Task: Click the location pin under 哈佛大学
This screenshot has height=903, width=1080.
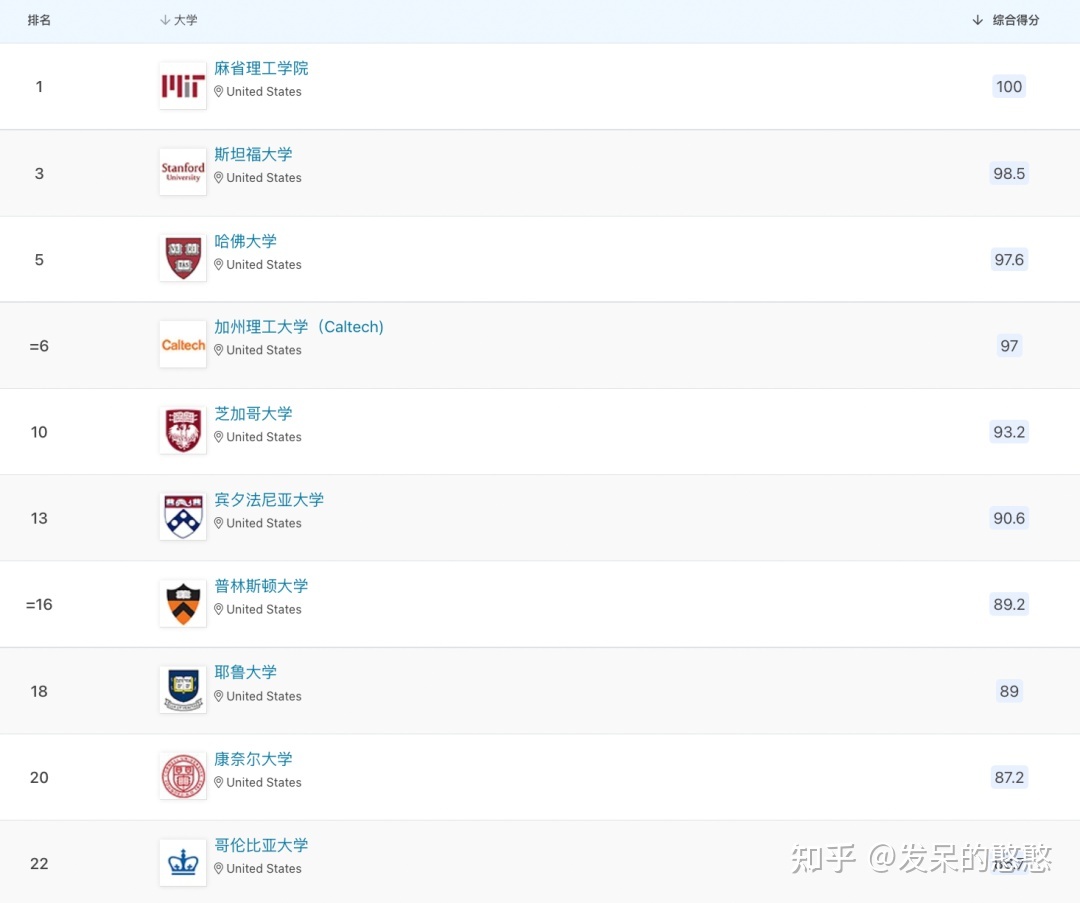Action: tap(218, 264)
